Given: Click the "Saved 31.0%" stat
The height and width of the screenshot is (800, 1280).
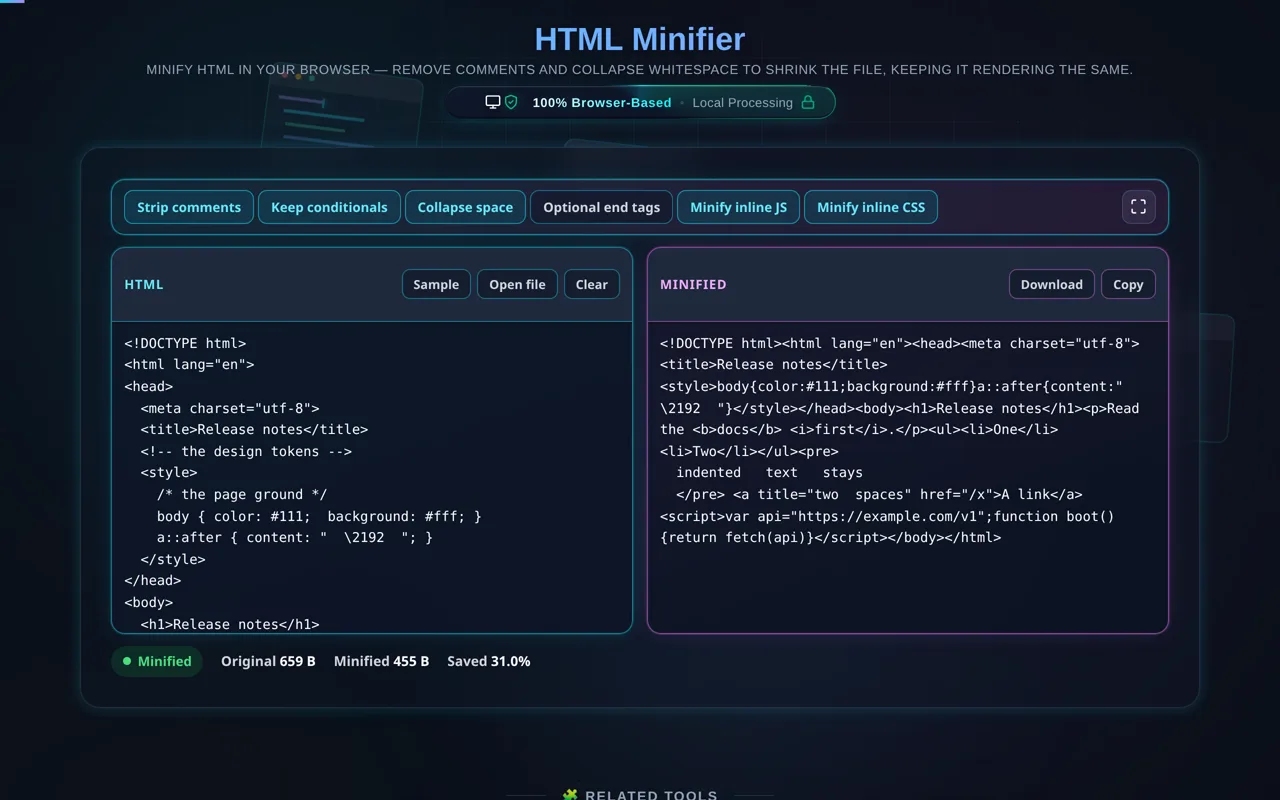Looking at the screenshot, I should pyautogui.click(x=489, y=661).
